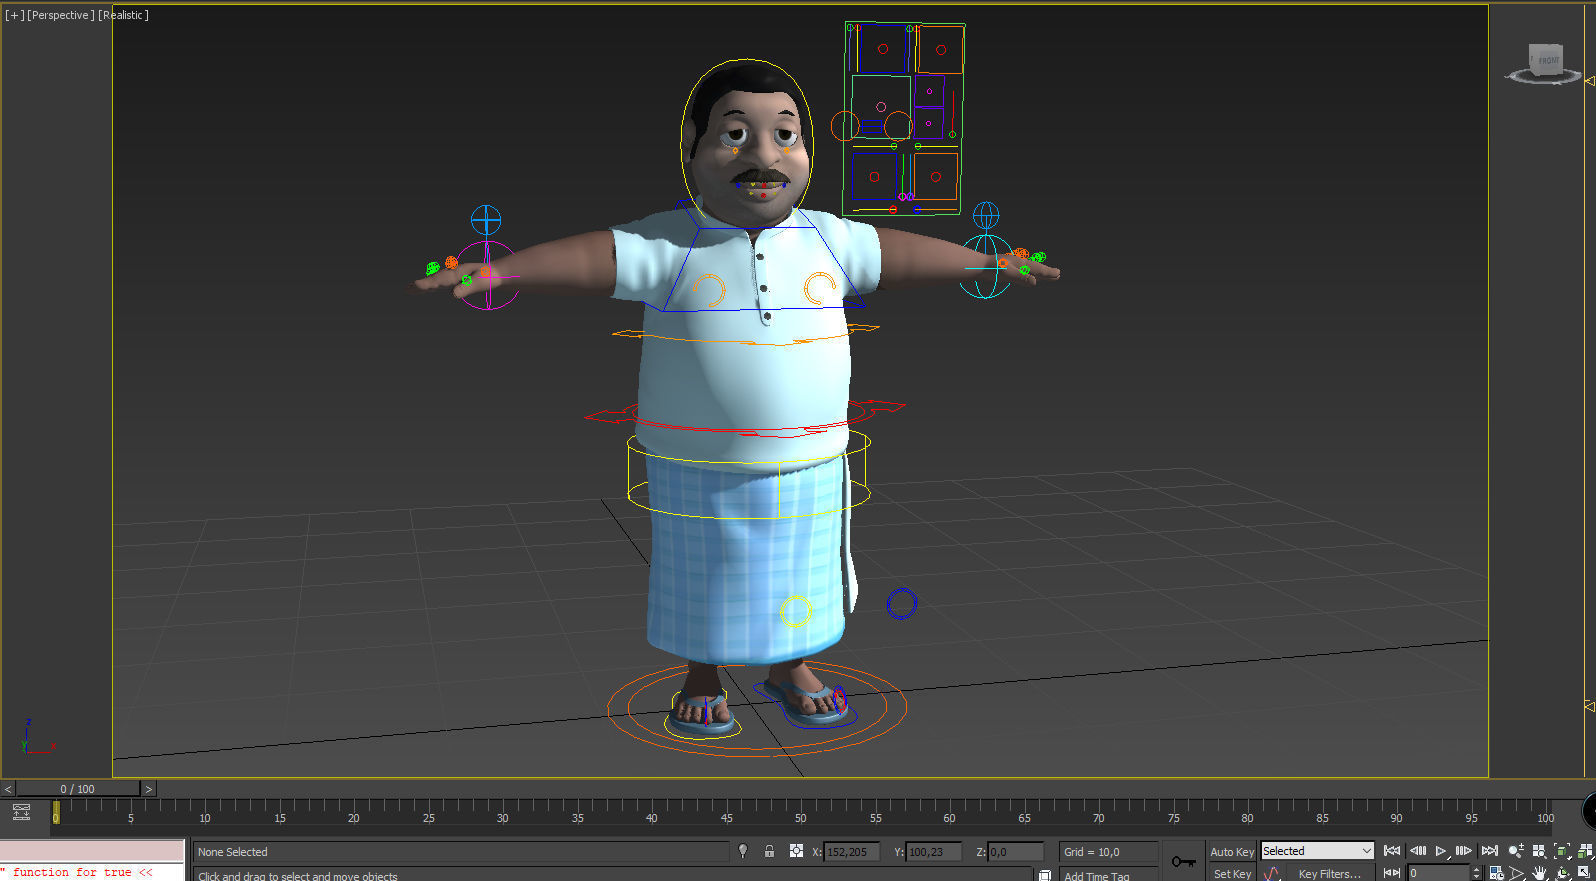This screenshot has height=881, width=1596.
Task: Step time slider forward with right arrow
Action: (x=149, y=789)
